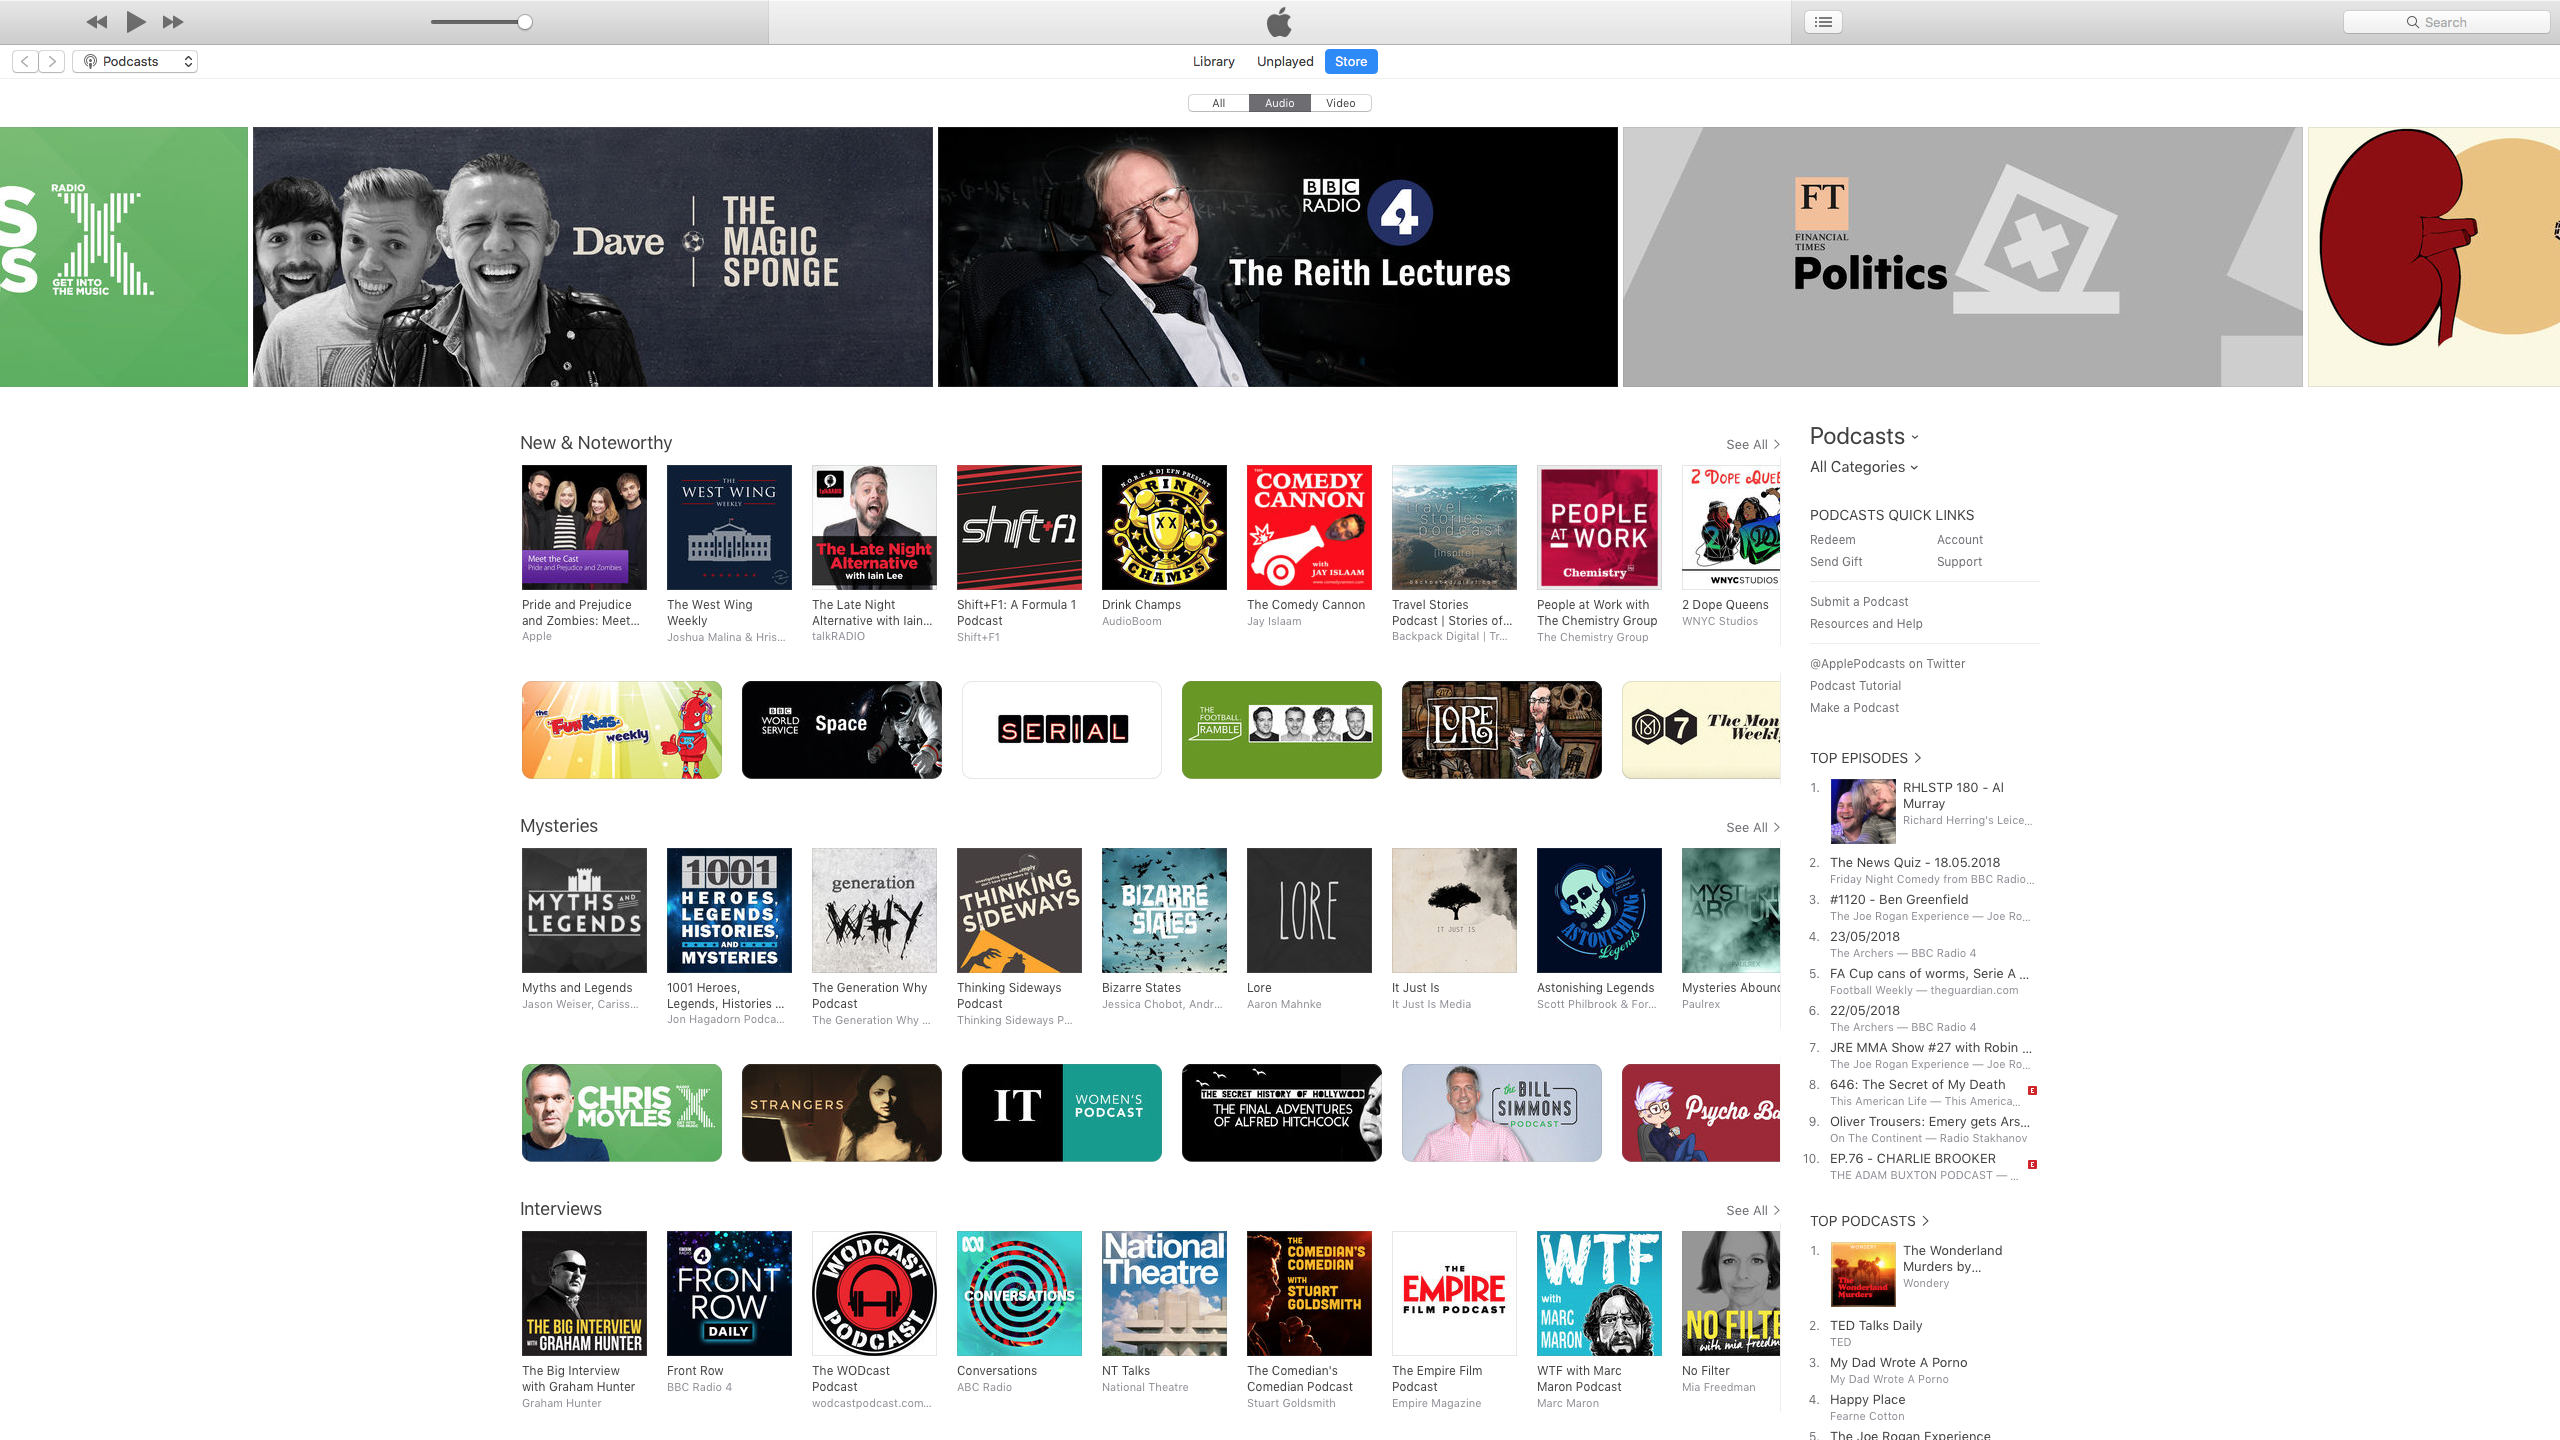This screenshot has width=2560, height=1440.
Task: Open the Up Next list icon
Action: click(1823, 22)
